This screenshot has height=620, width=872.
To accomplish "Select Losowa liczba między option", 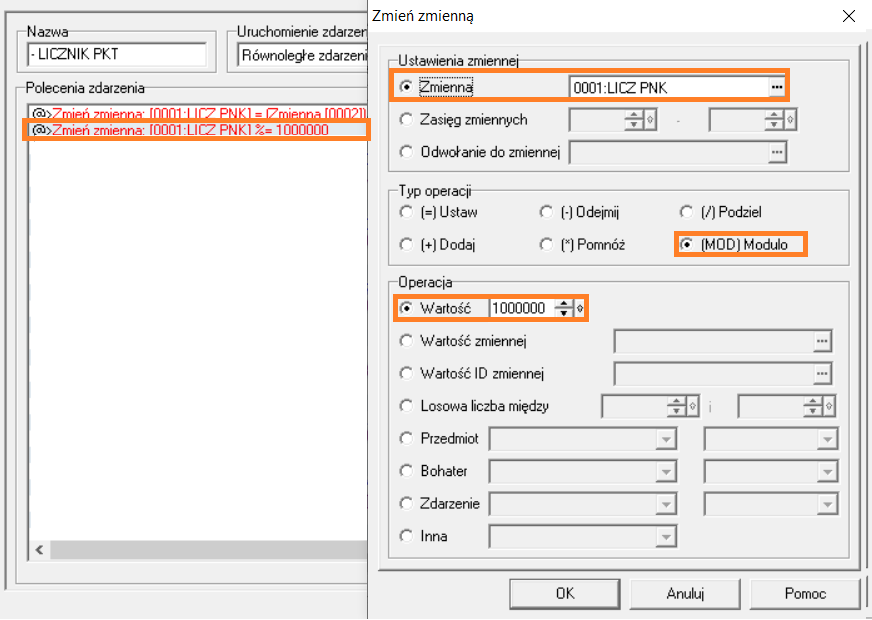I will coord(406,406).
